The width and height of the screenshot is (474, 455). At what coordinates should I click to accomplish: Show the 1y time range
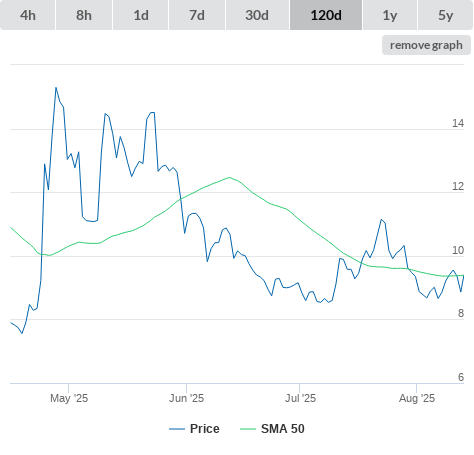click(390, 15)
